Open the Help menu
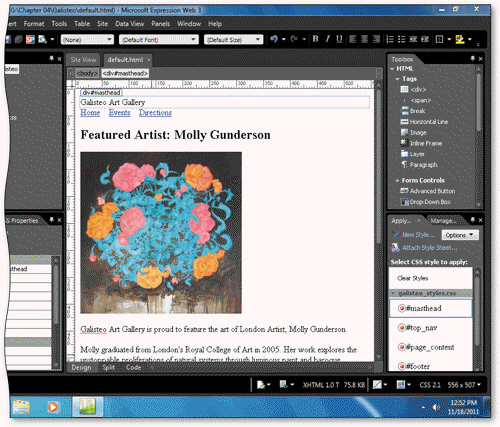The height and width of the screenshot is (427, 500). coord(215,24)
